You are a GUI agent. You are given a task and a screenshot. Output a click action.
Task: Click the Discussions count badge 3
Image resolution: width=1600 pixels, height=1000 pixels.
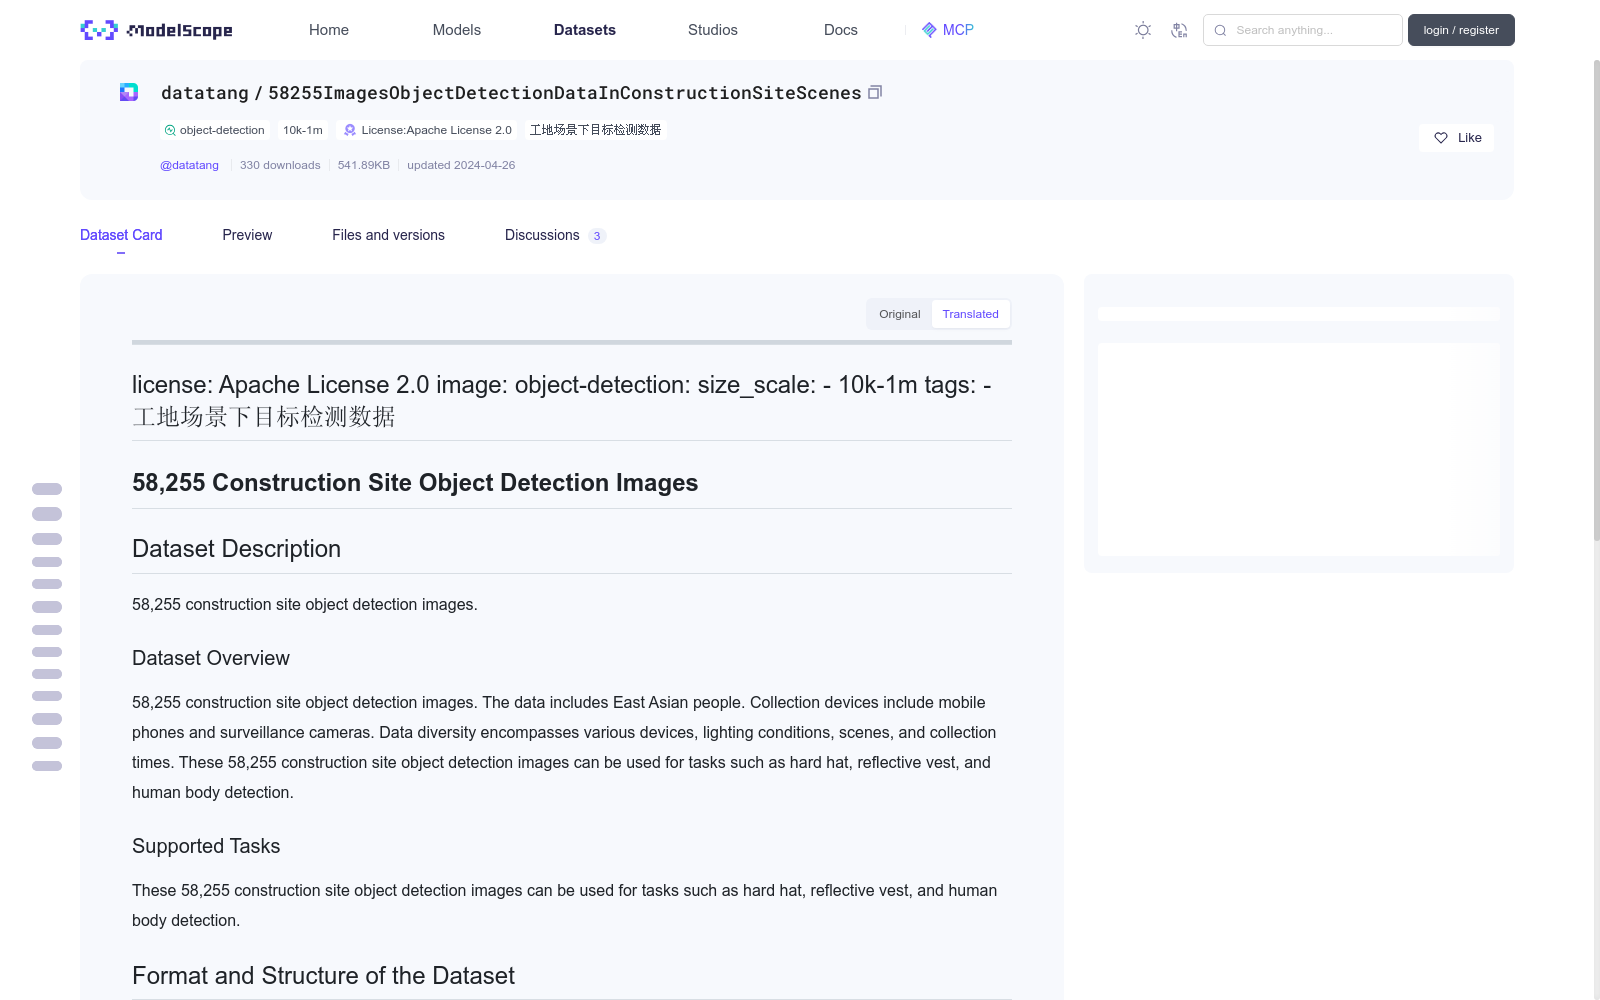click(x=597, y=236)
